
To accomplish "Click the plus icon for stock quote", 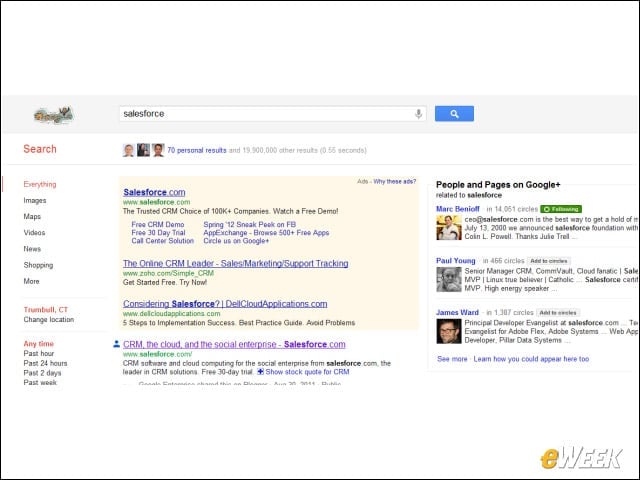I will [x=260, y=372].
